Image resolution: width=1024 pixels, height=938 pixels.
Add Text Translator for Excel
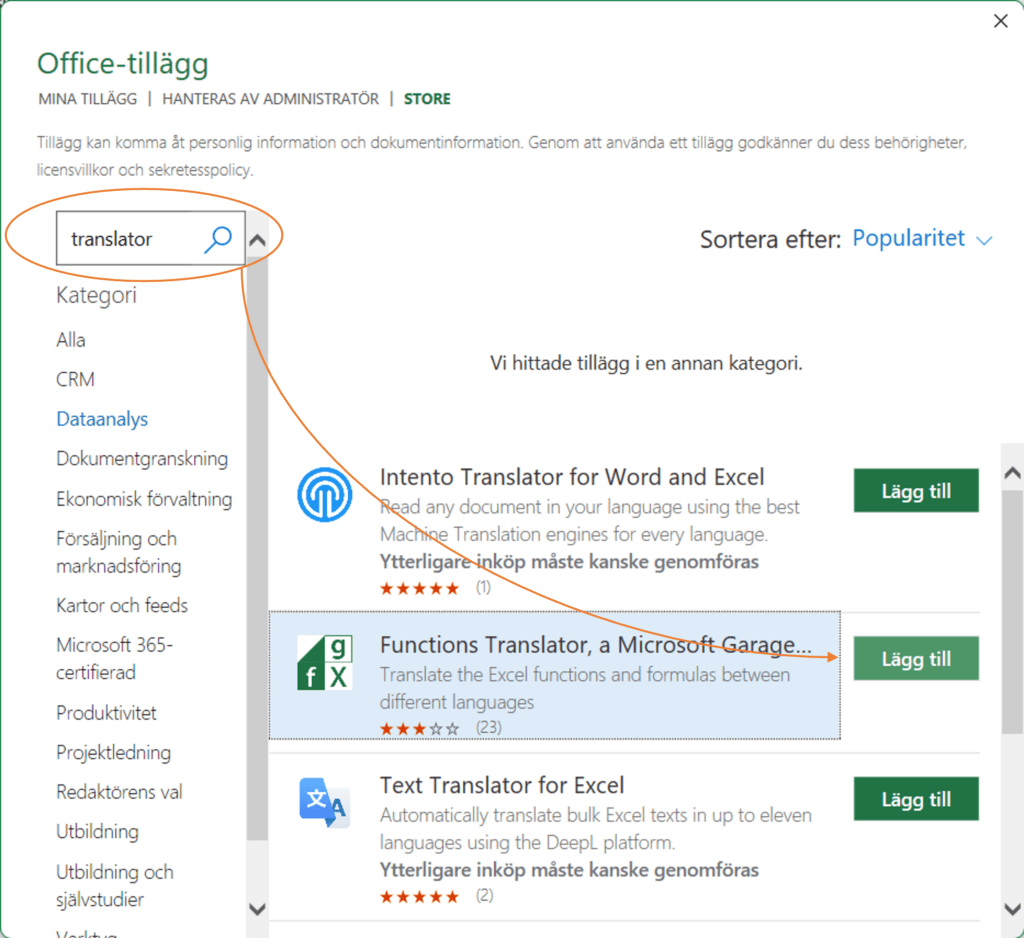[915, 799]
